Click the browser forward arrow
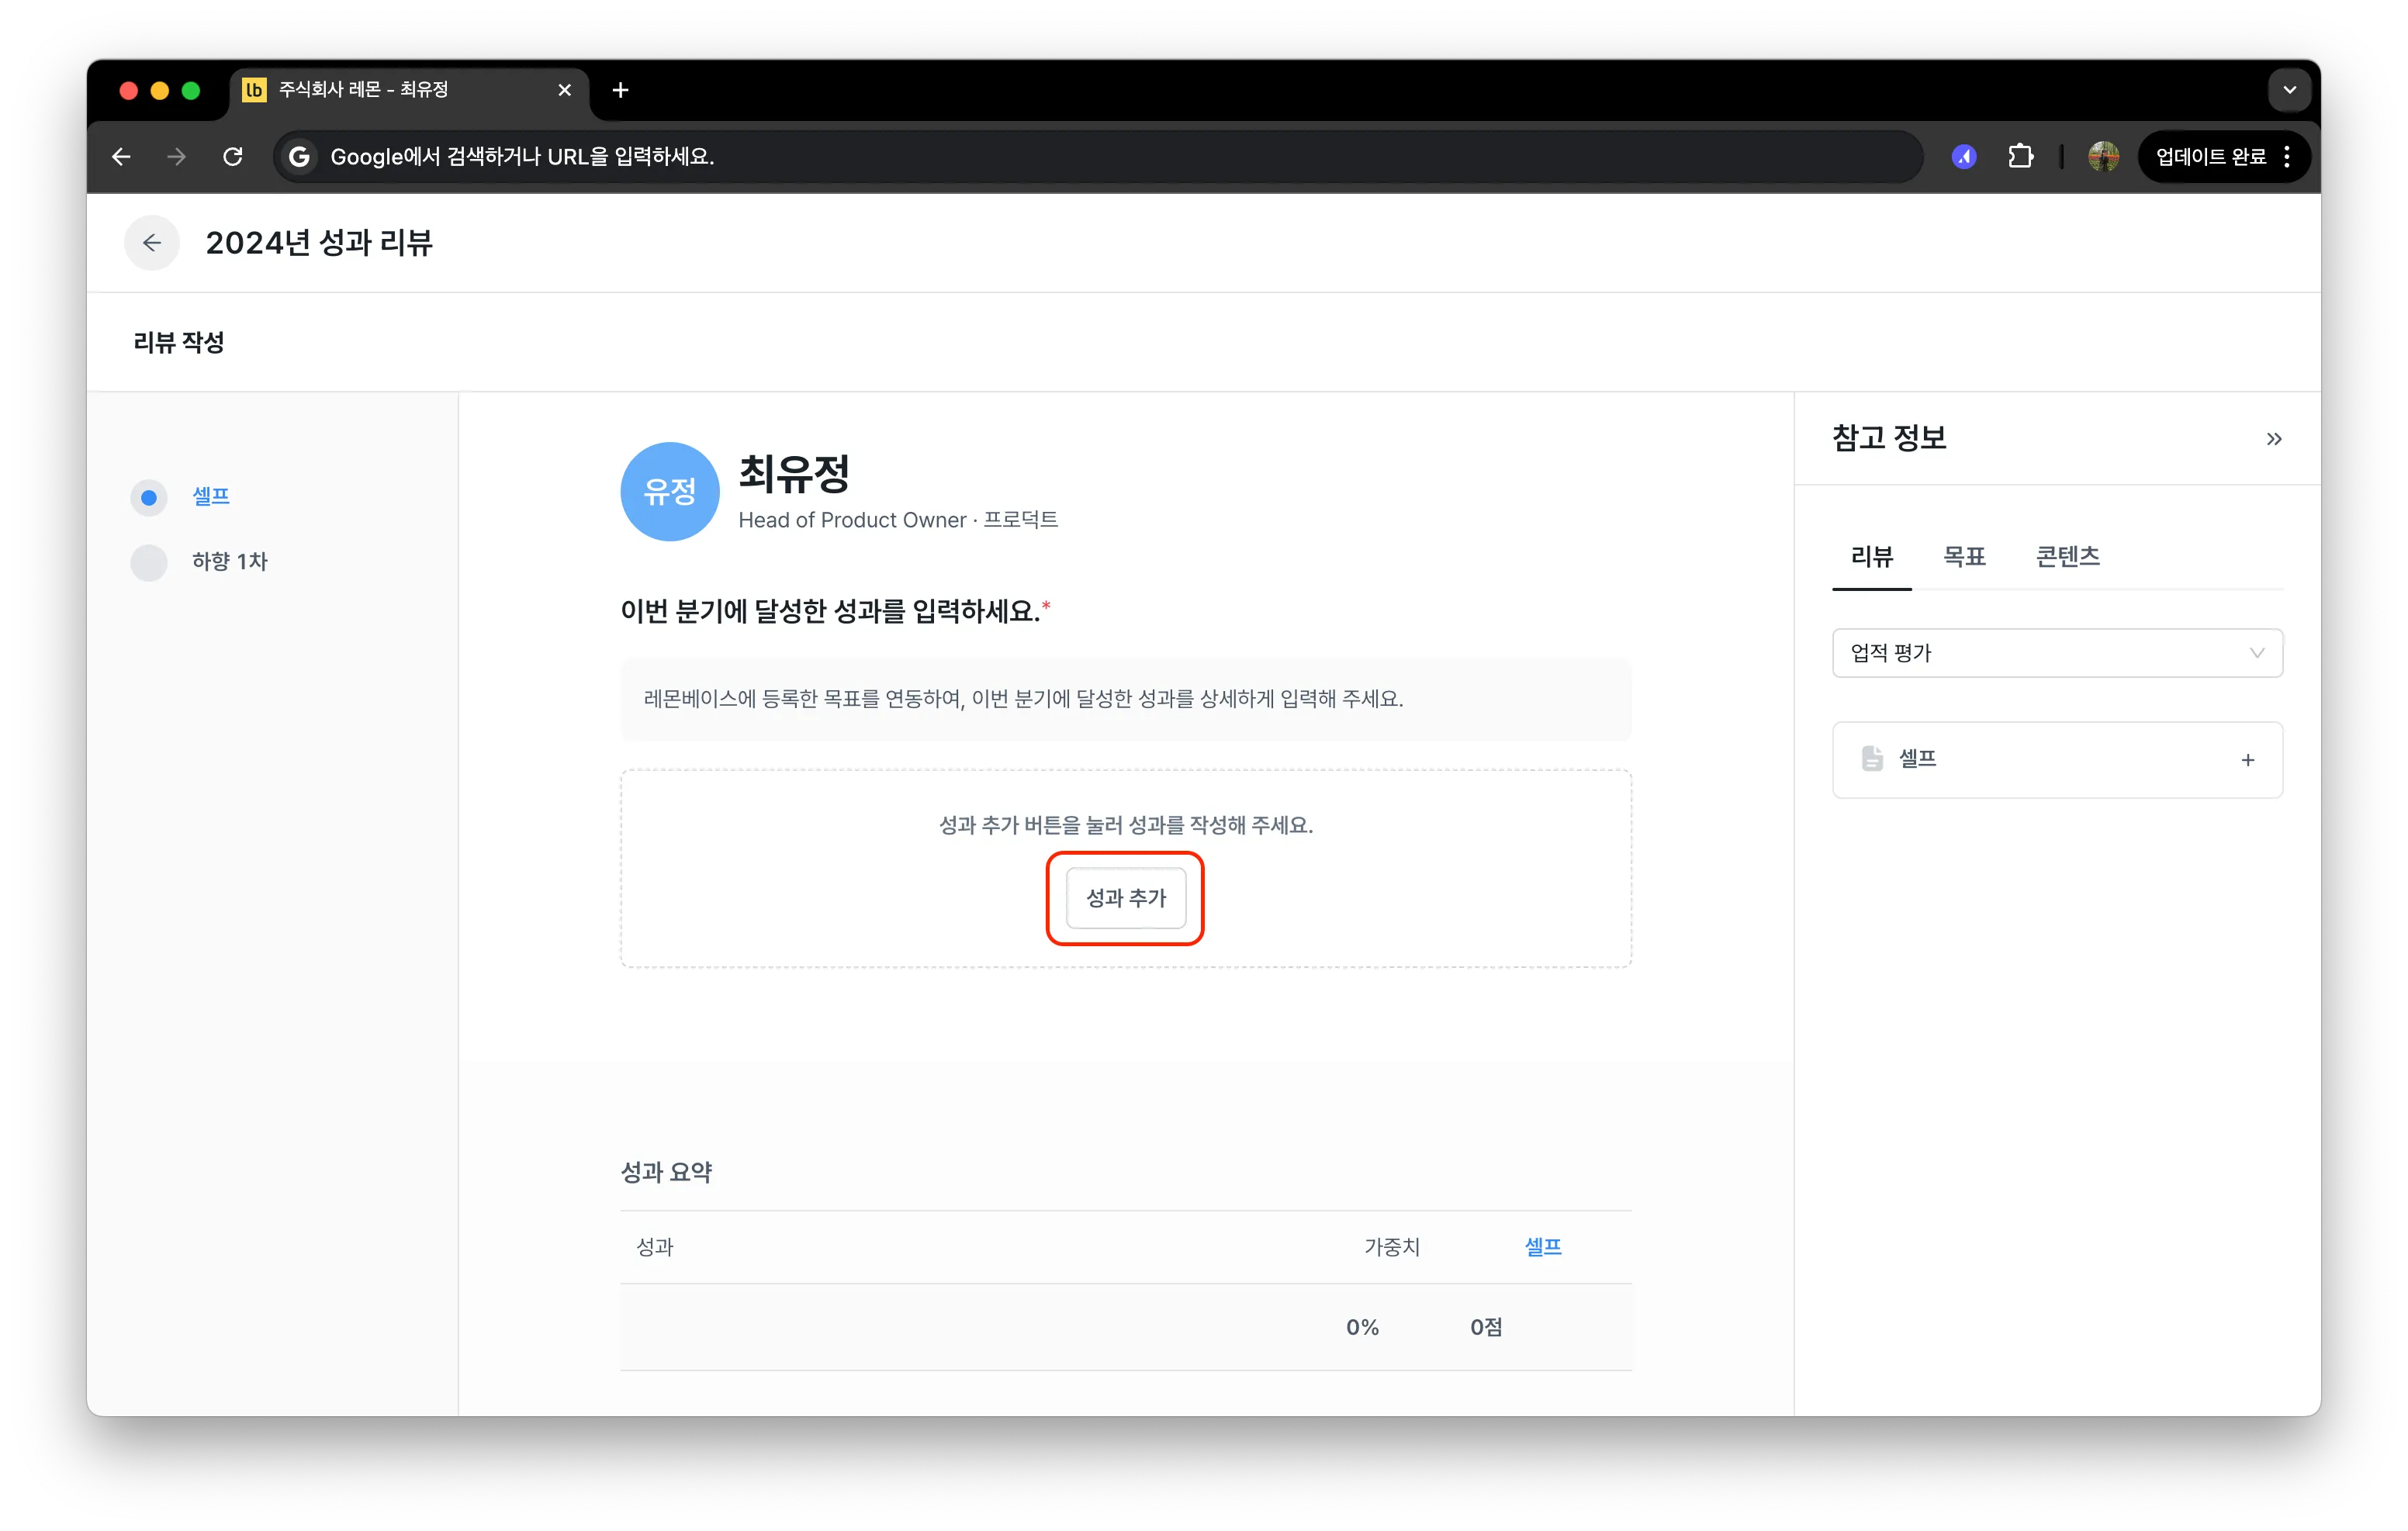Image resolution: width=2408 pixels, height=1531 pixels. [176, 157]
